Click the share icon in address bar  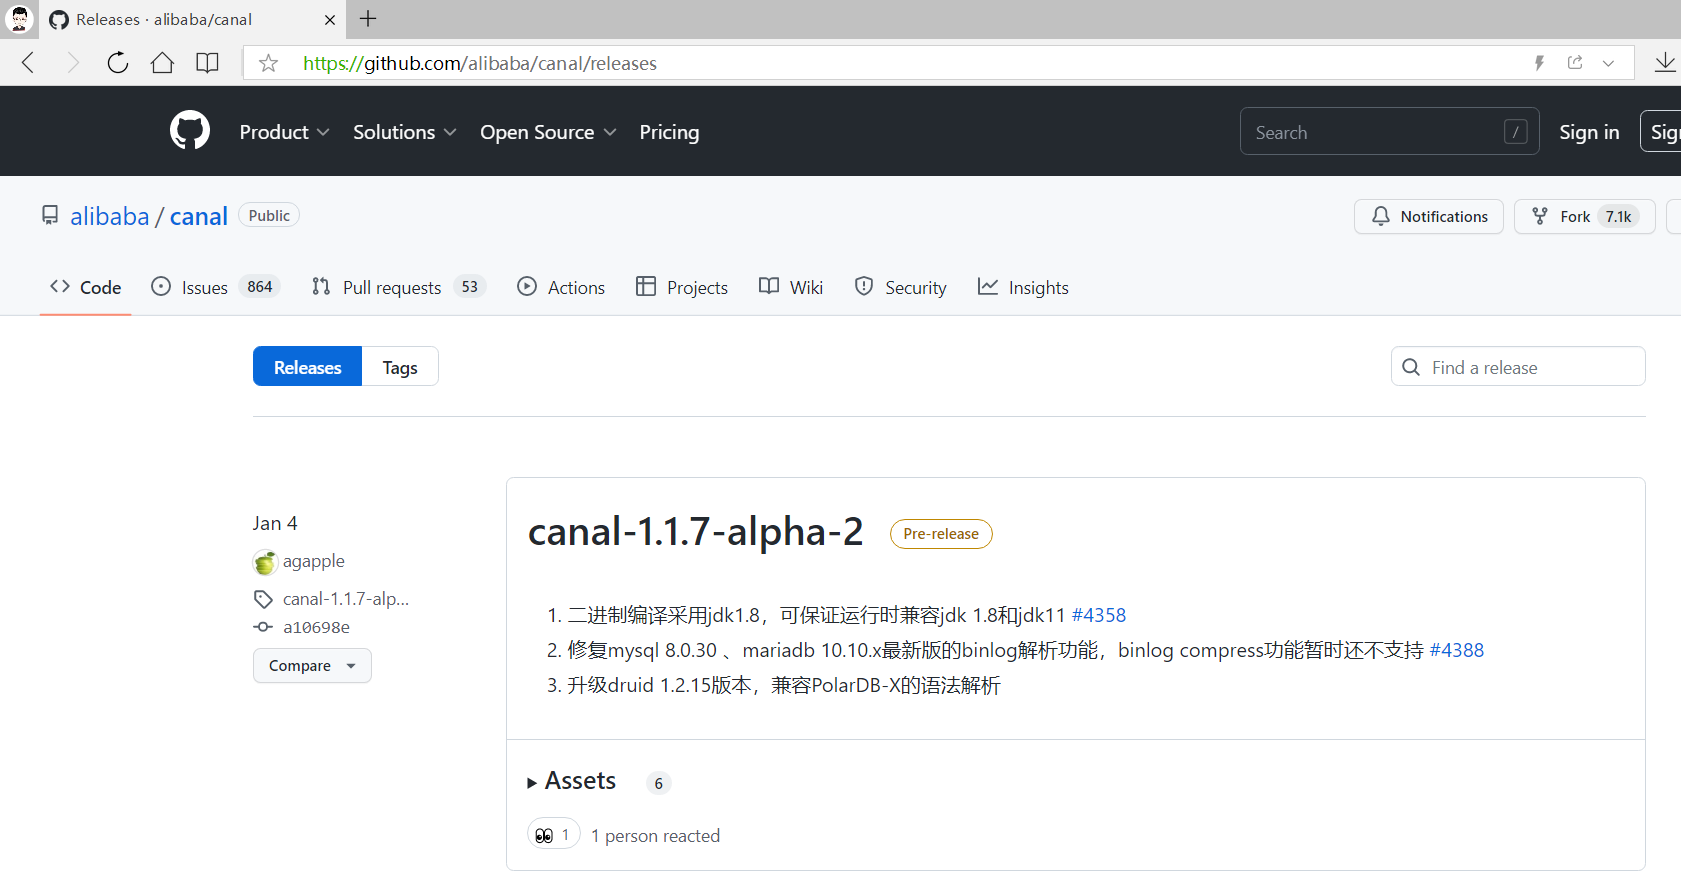point(1575,63)
